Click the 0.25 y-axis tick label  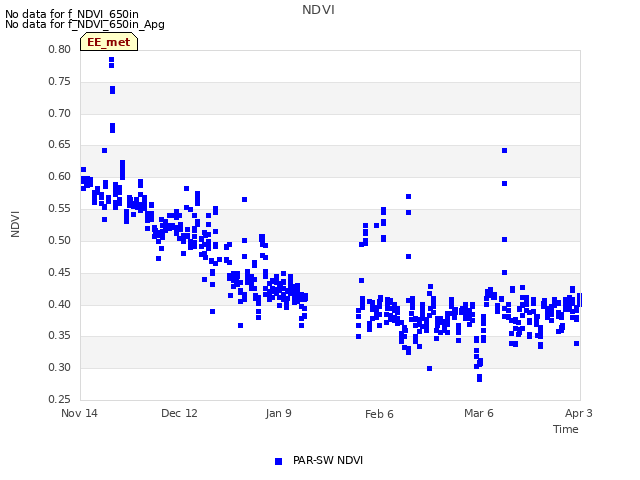point(60,399)
